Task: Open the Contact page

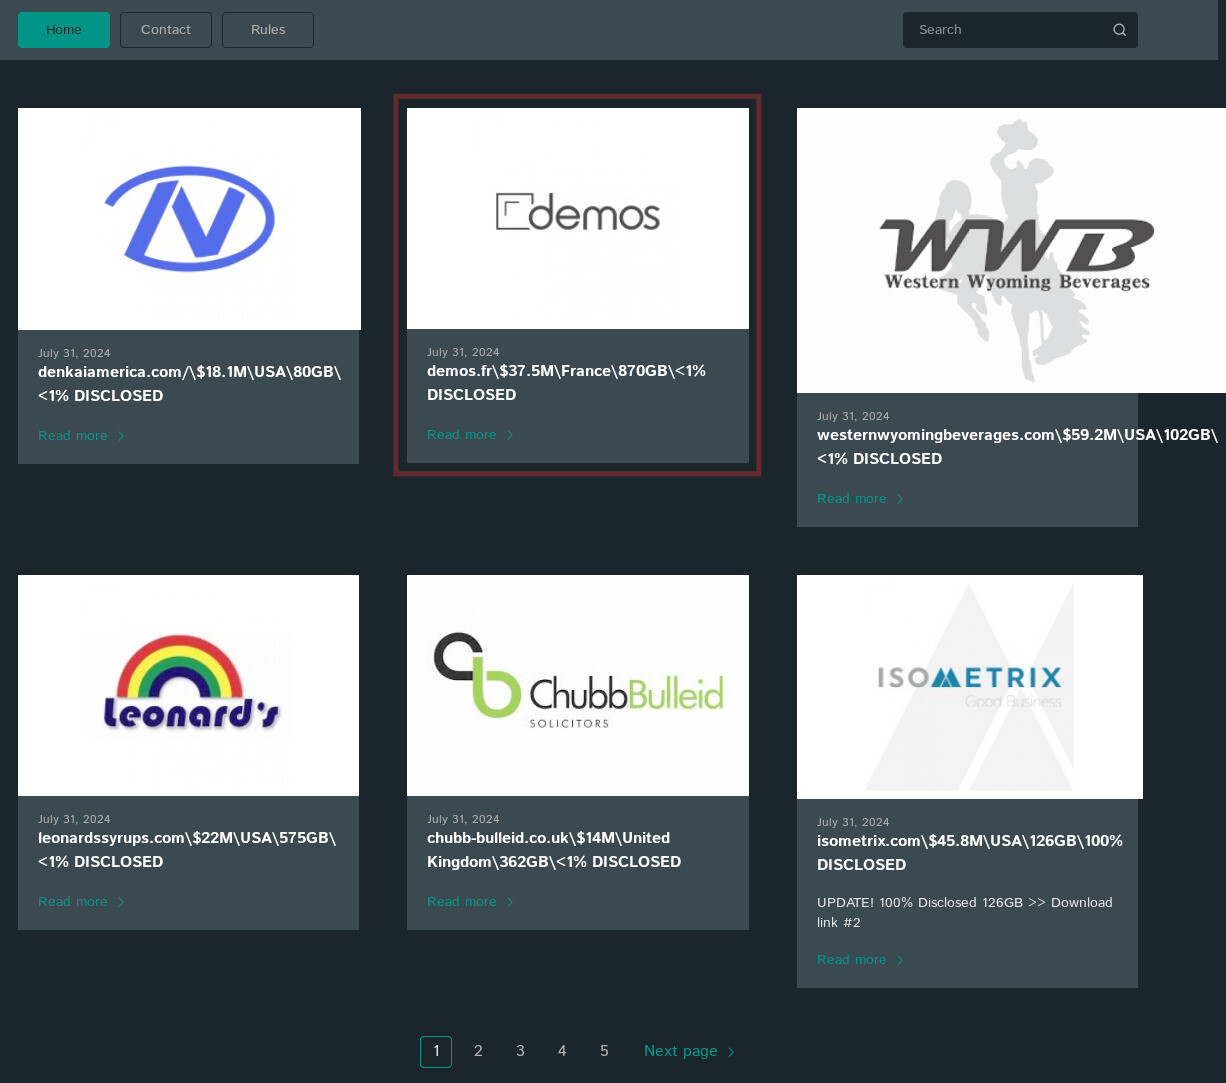Action: click(x=166, y=30)
